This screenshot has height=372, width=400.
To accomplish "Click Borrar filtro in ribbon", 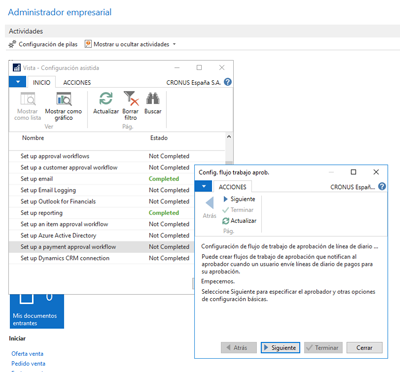I will click(x=131, y=106).
